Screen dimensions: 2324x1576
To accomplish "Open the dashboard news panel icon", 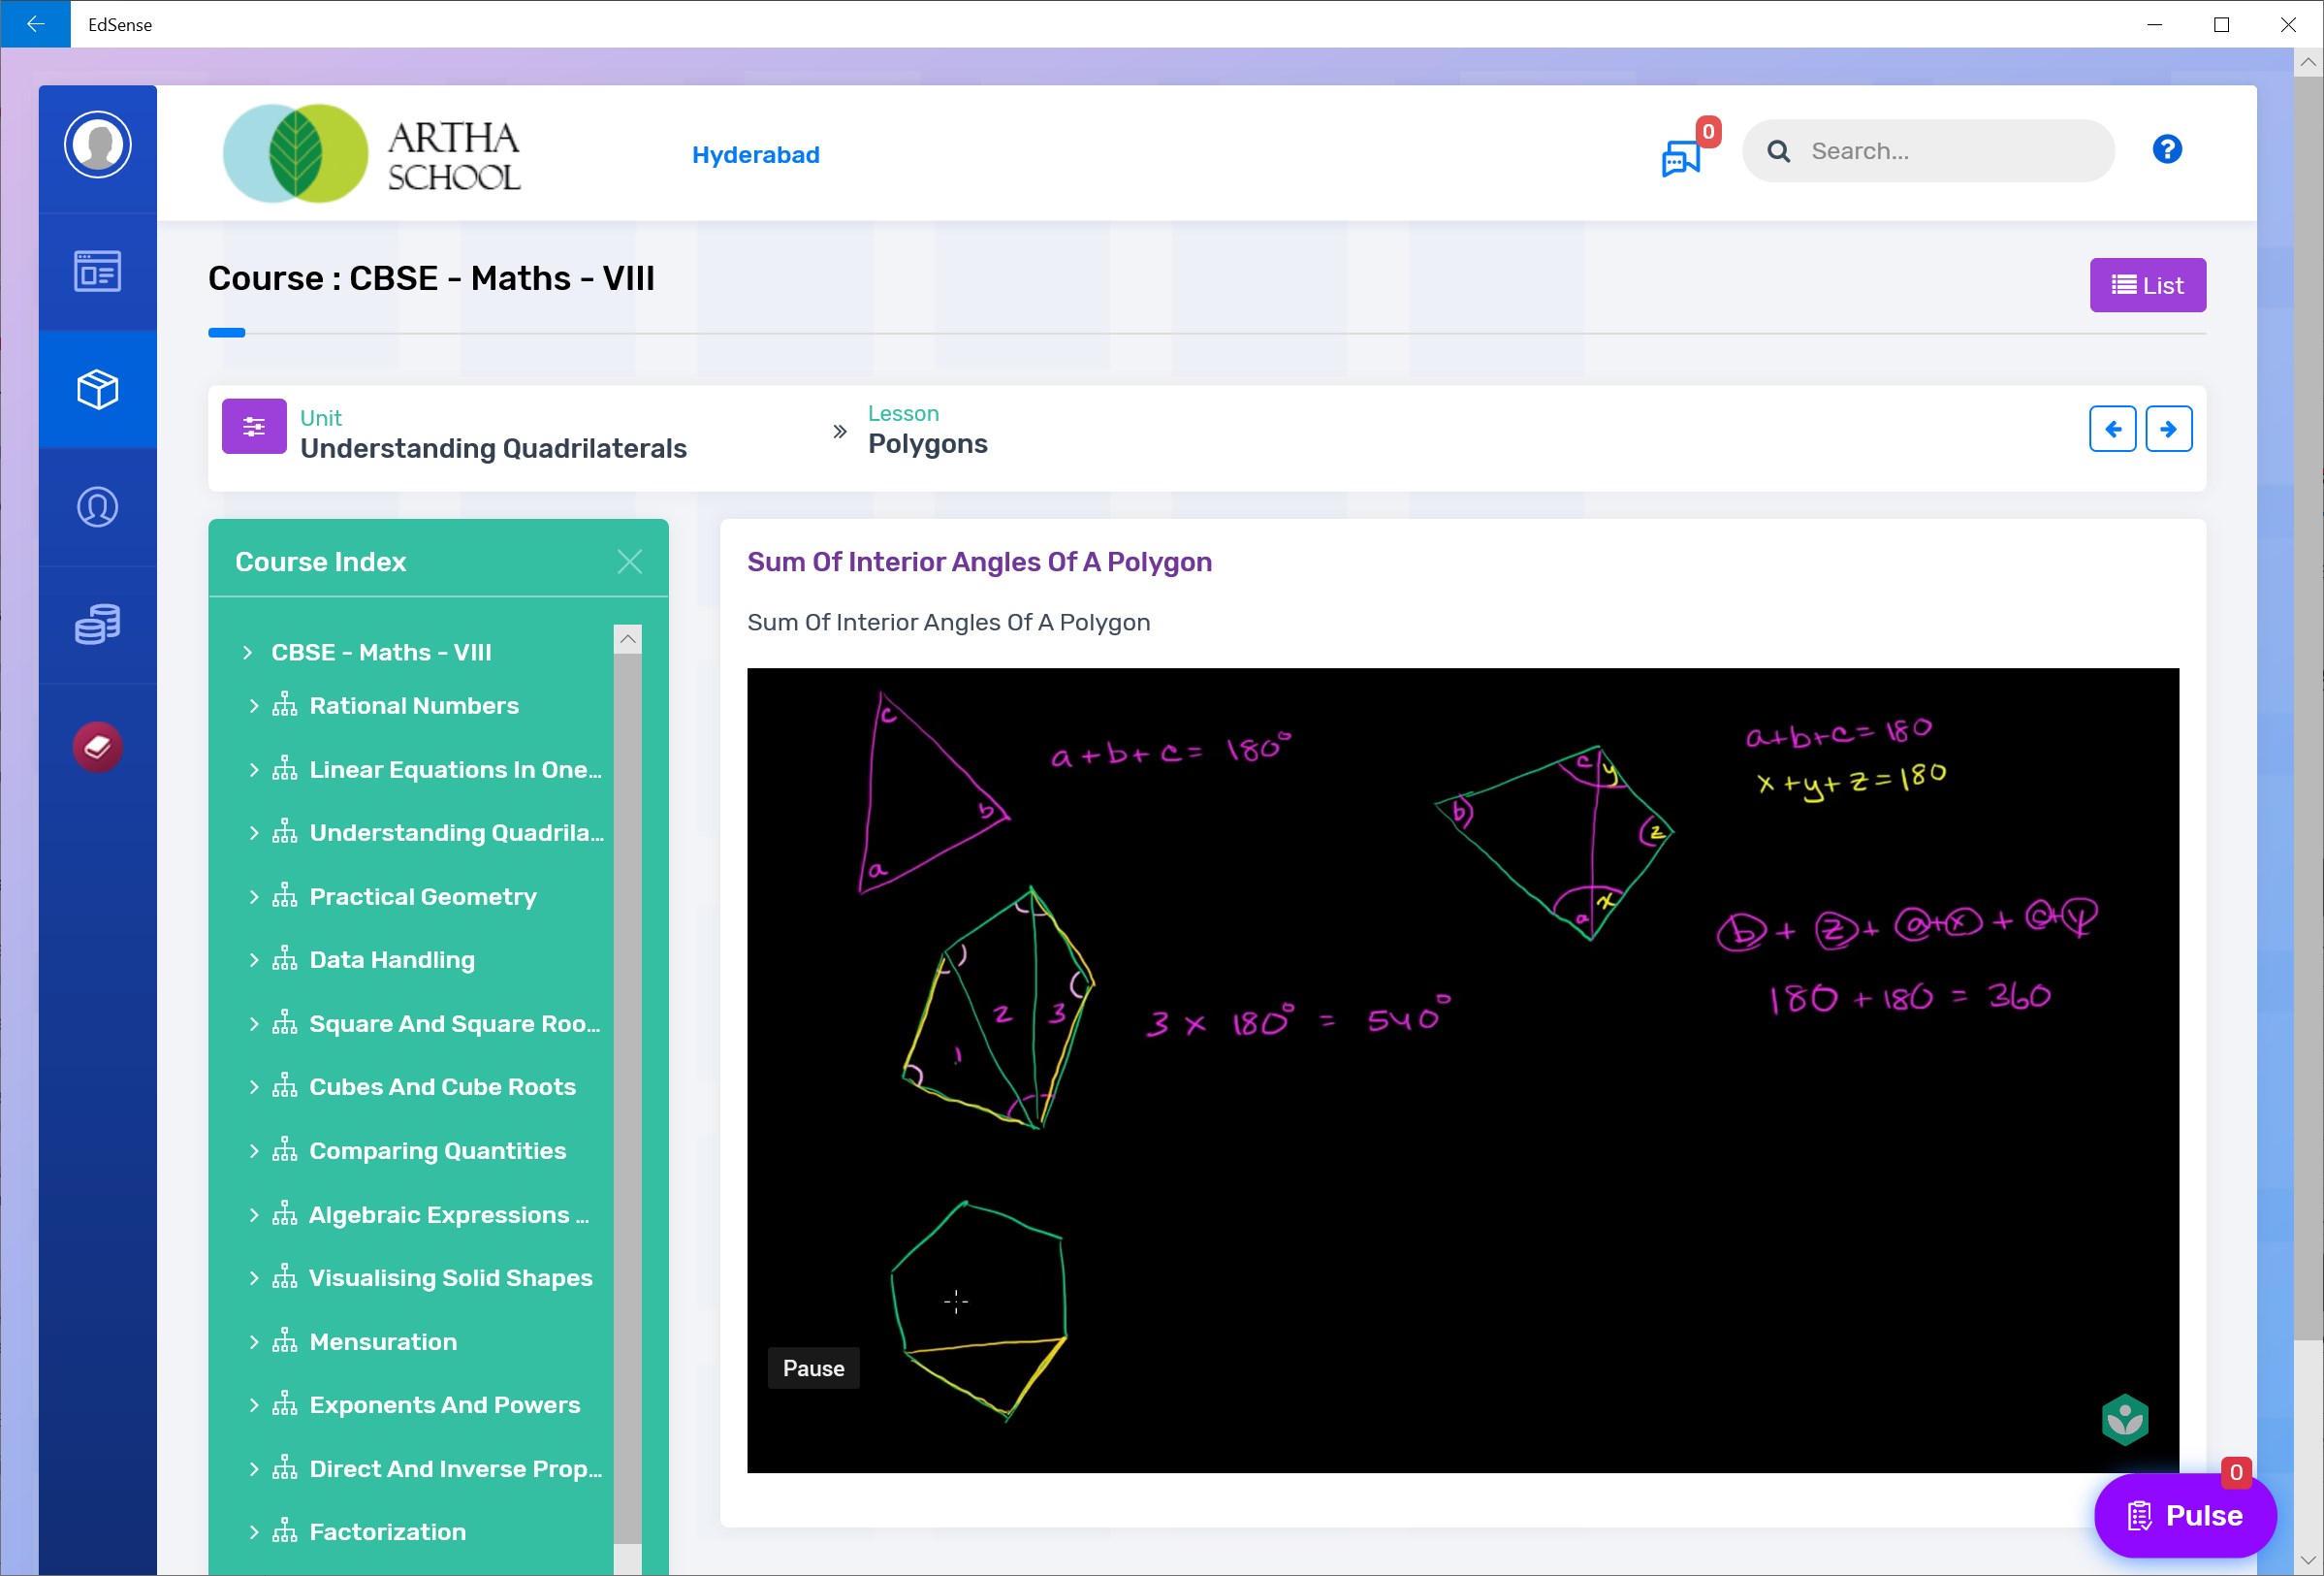I will pyautogui.click(x=97, y=271).
